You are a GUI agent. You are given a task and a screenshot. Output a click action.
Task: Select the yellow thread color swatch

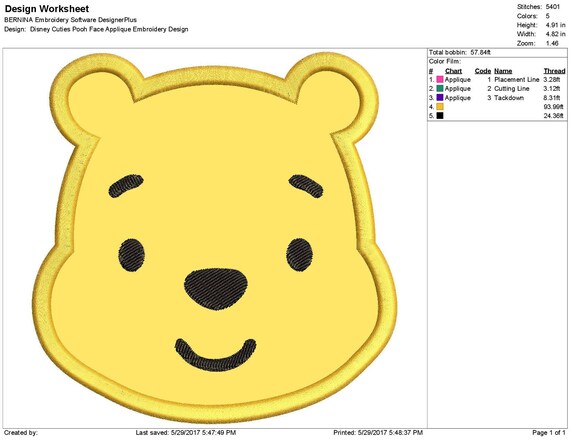[440, 107]
